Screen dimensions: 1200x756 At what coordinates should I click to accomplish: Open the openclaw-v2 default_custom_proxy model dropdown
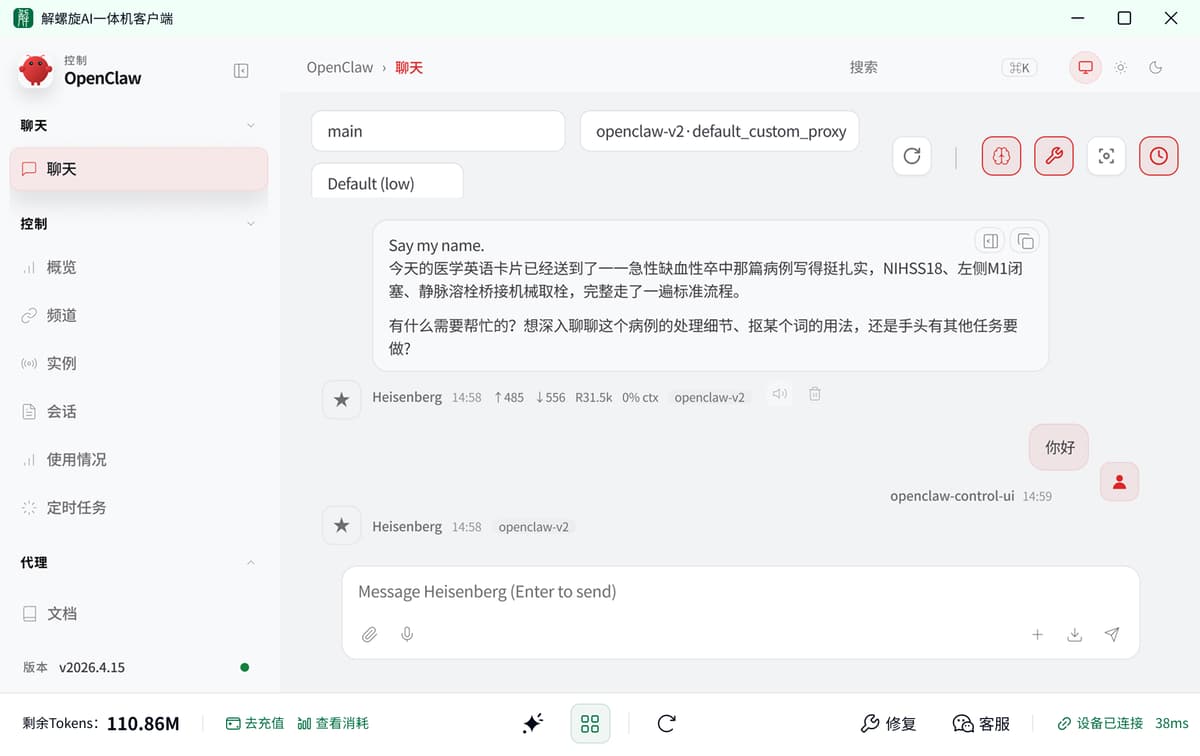tap(720, 131)
